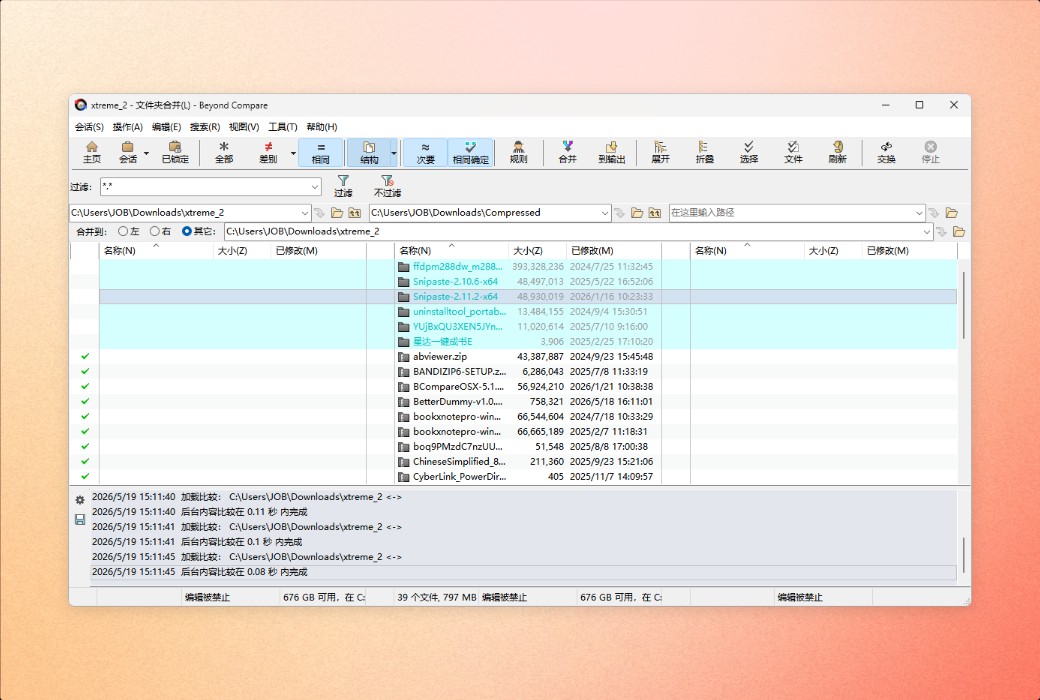
Task: Expand all folders with 展开
Action: 660,152
